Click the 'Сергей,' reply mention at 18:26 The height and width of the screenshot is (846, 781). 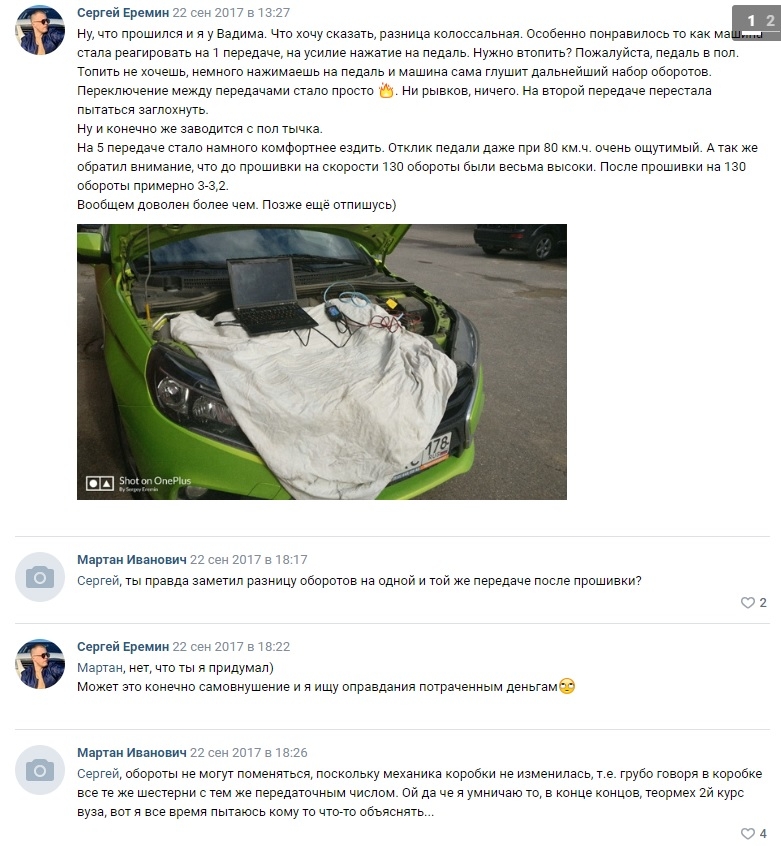click(x=99, y=774)
